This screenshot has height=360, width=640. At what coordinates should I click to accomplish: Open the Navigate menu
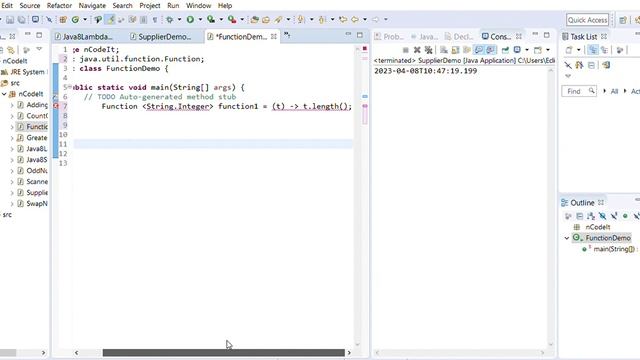(x=92, y=6)
